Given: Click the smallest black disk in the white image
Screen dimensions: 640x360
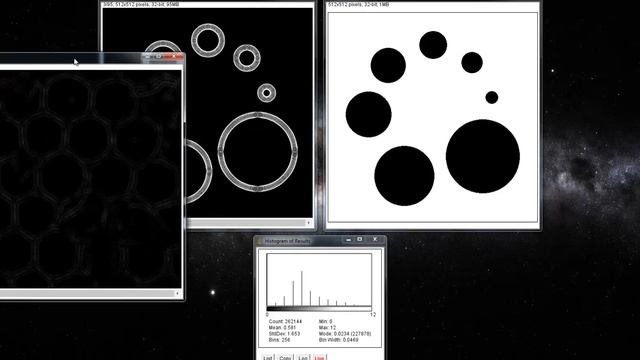Looking at the screenshot, I should click(491, 98).
